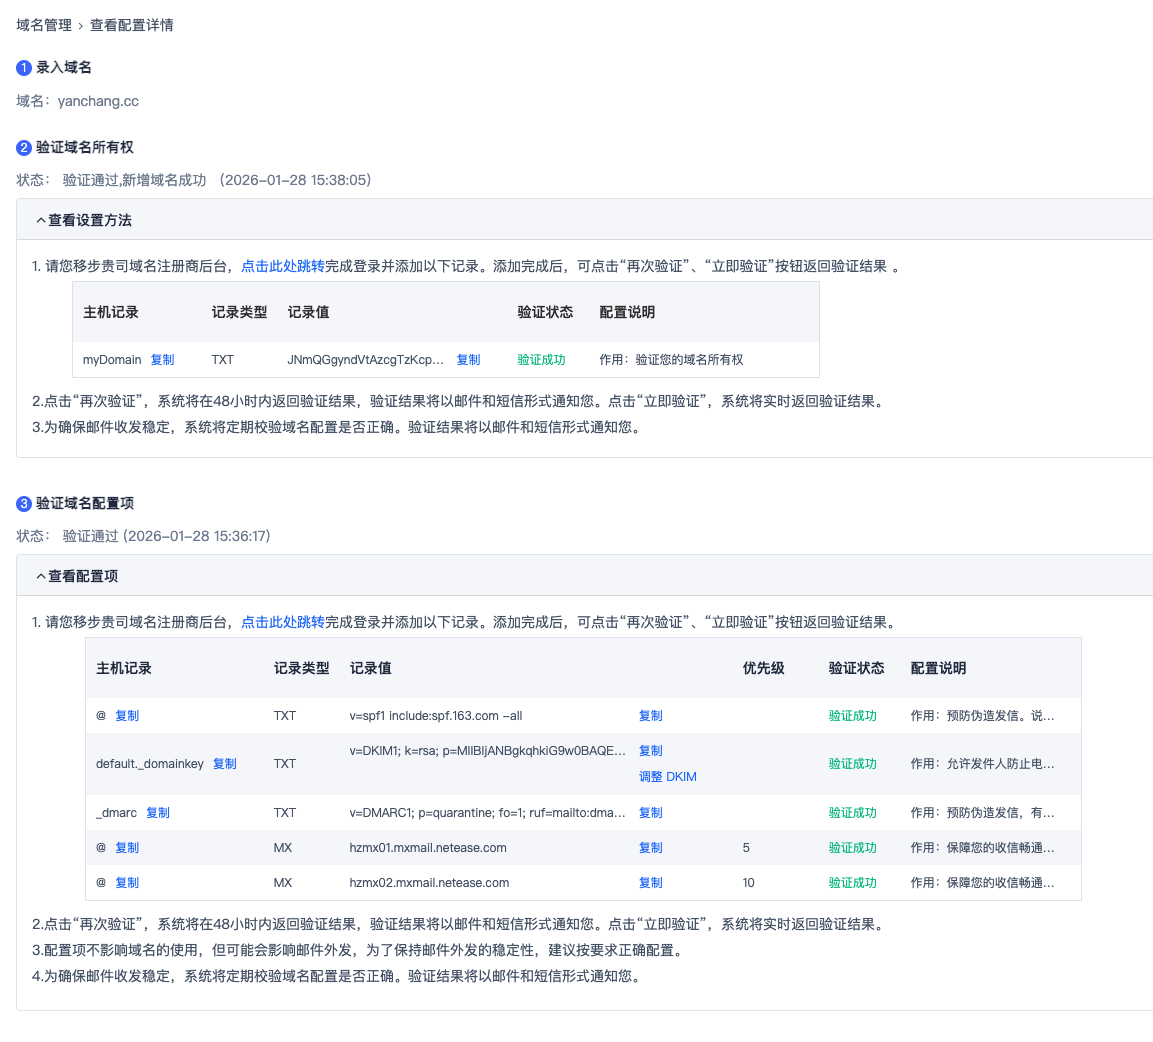Open 调整 DKIM link

[x=667, y=777]
